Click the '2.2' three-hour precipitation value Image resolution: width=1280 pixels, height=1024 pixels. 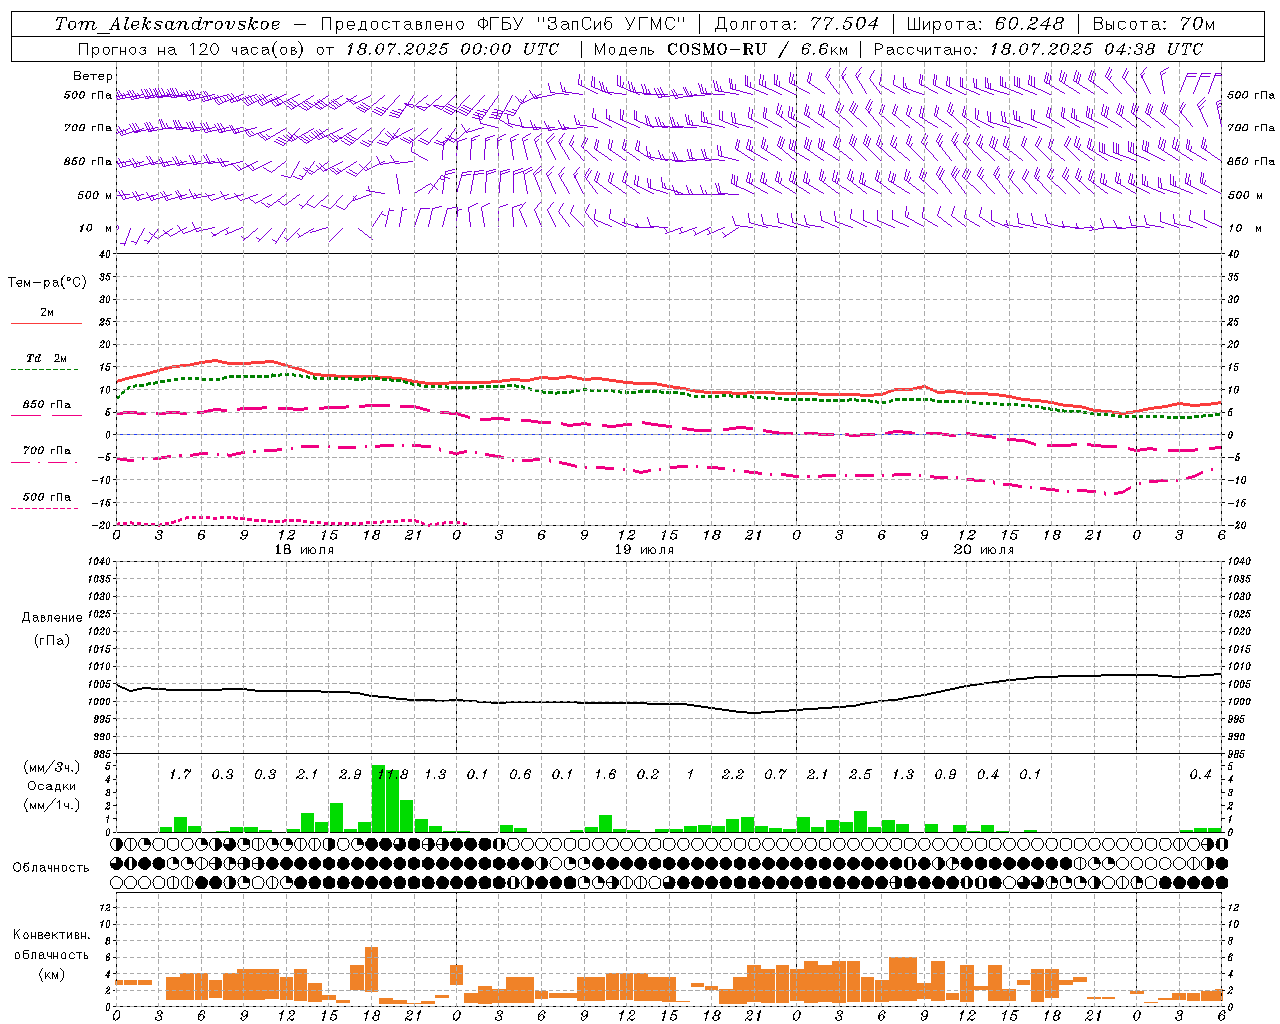click(x=733, y=775)
